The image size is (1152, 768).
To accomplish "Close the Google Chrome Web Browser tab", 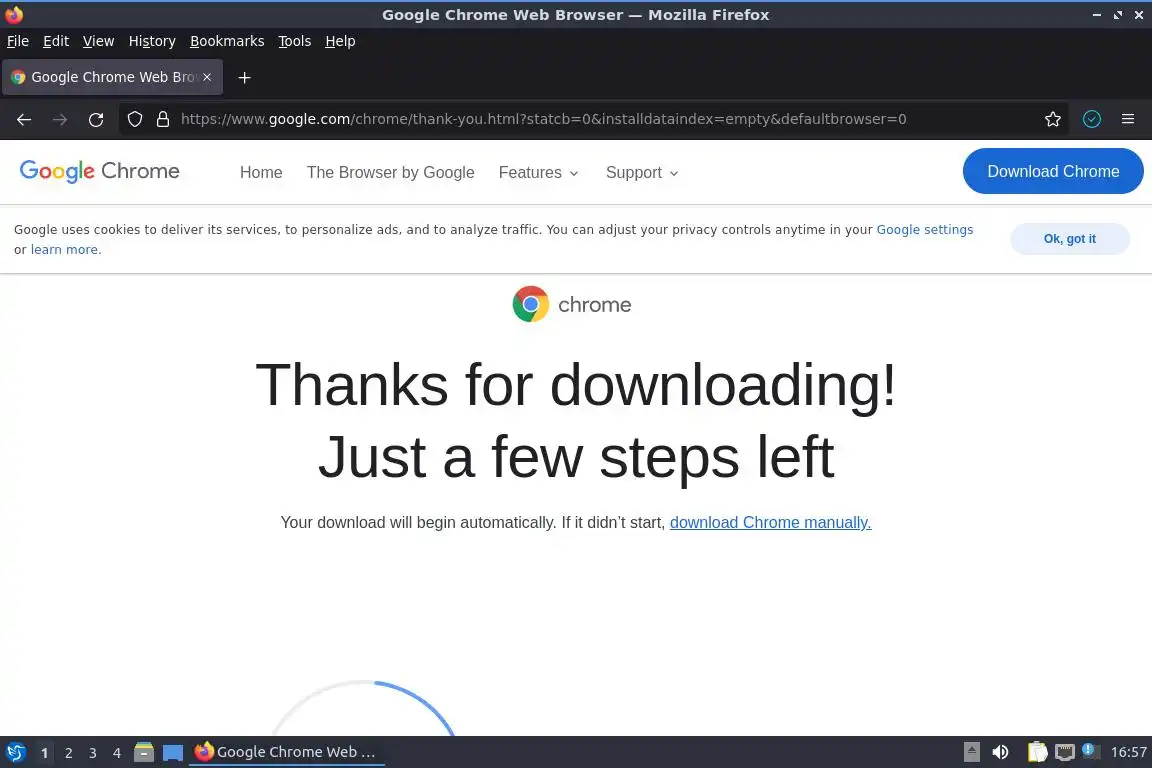I will tap(207, 77).
